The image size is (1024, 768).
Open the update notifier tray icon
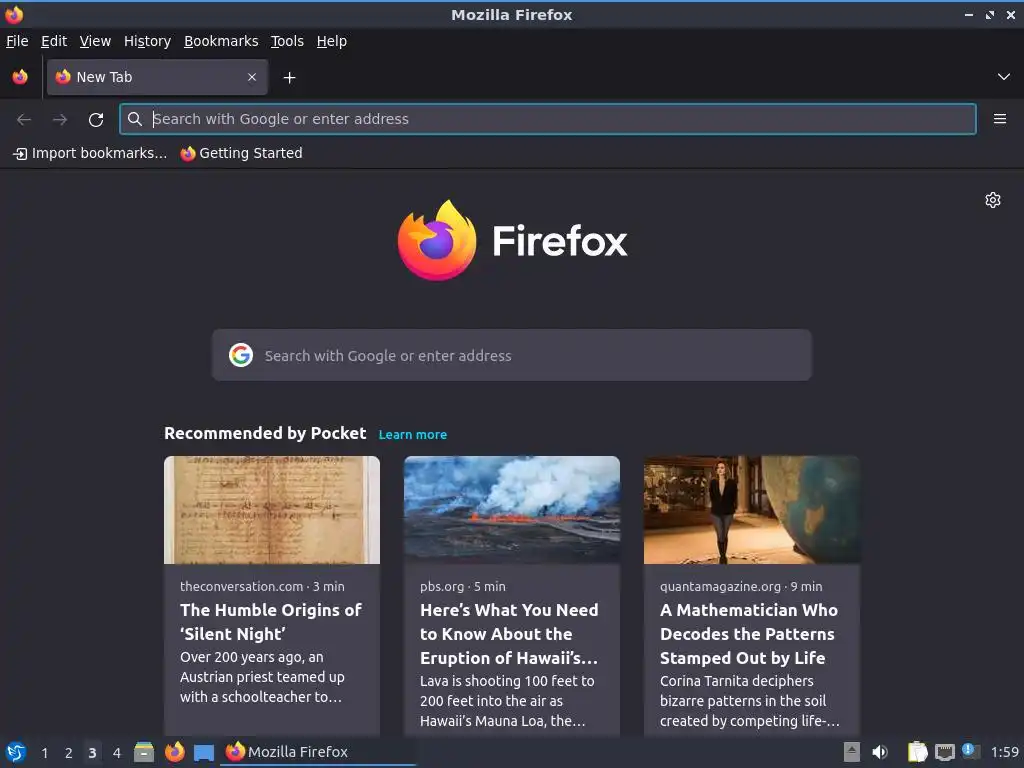point(971,751)
